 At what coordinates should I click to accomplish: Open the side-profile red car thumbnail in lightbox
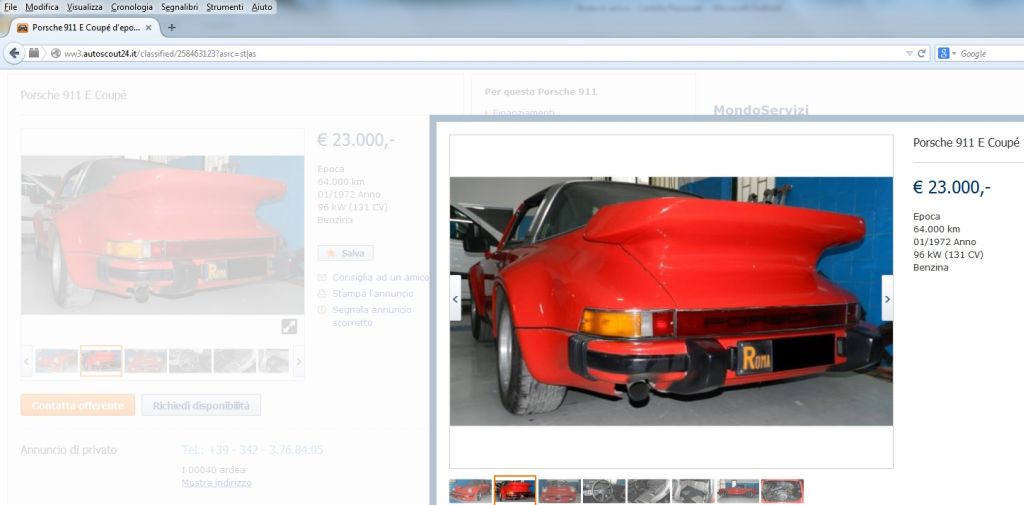(738, 491)
